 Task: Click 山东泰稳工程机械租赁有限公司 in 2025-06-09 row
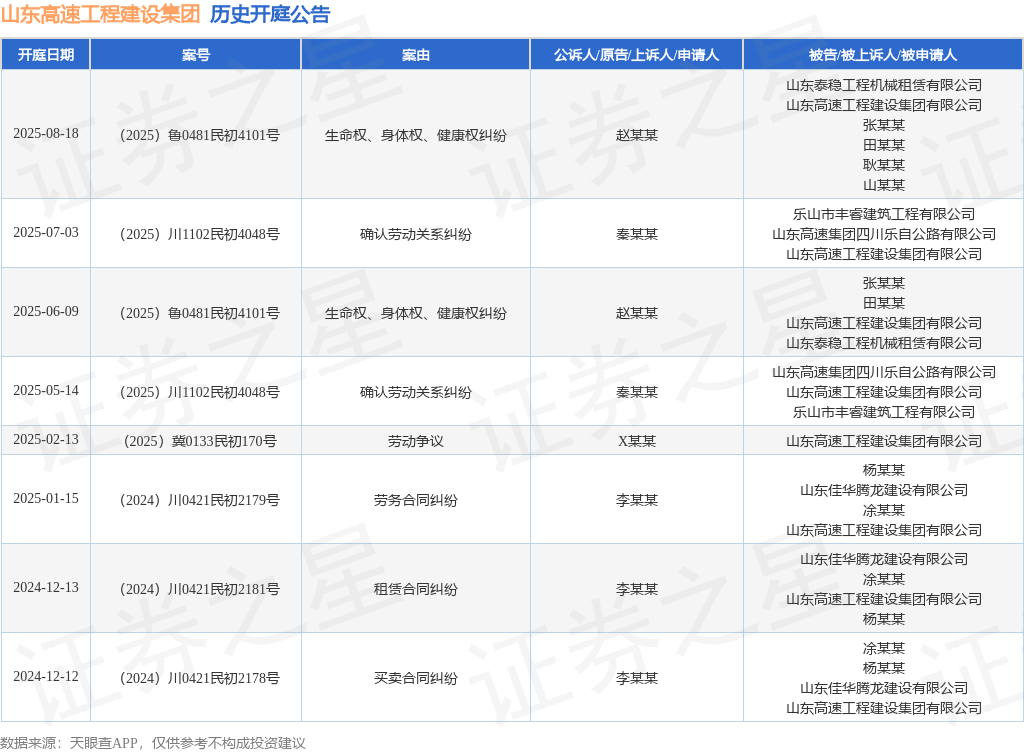click(884, 343)
